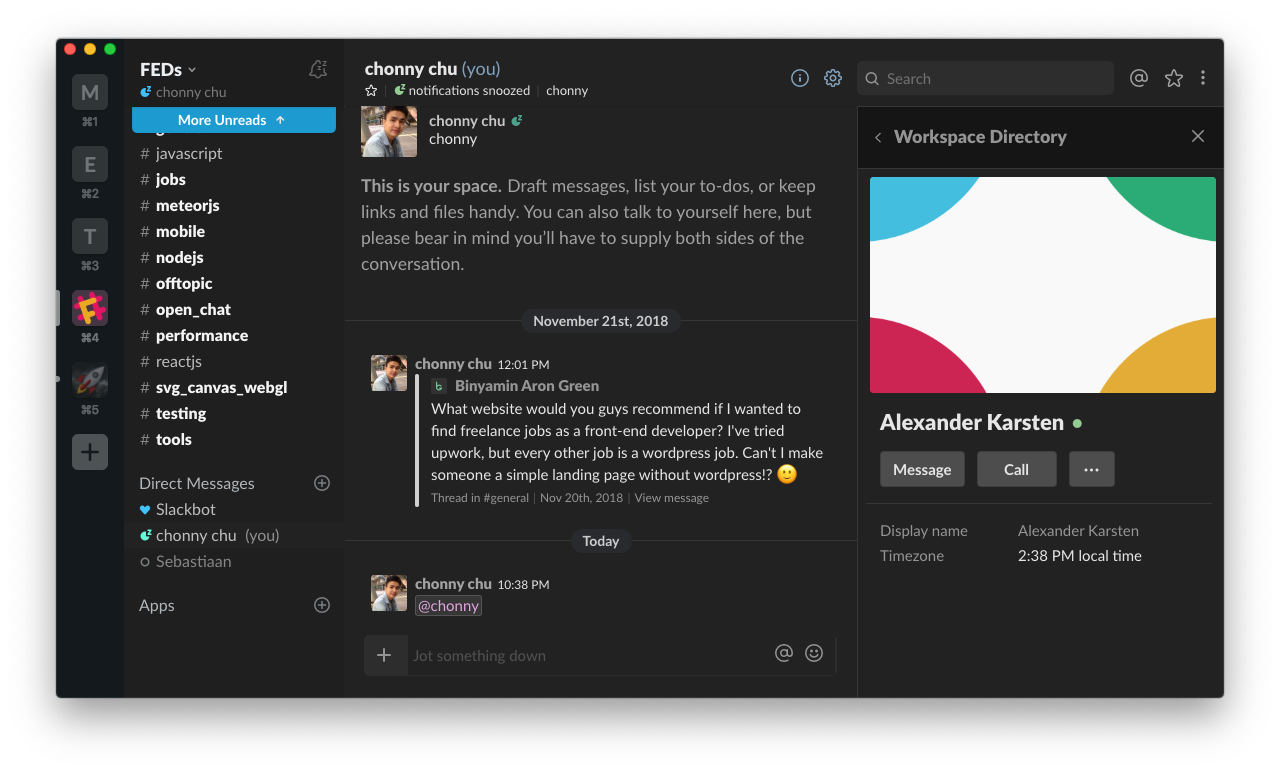Open the Apps section header
The image size is (1280, 772).
click(x=157, y=605)
